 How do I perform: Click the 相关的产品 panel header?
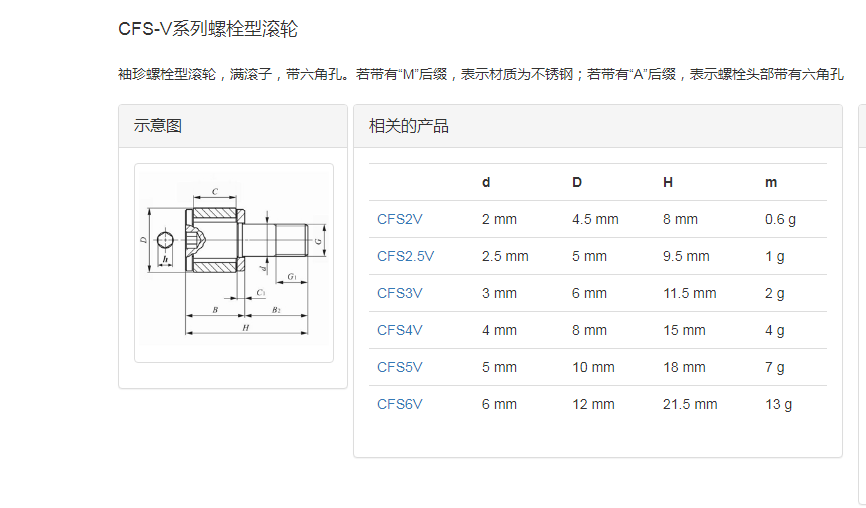pos(409,126)
